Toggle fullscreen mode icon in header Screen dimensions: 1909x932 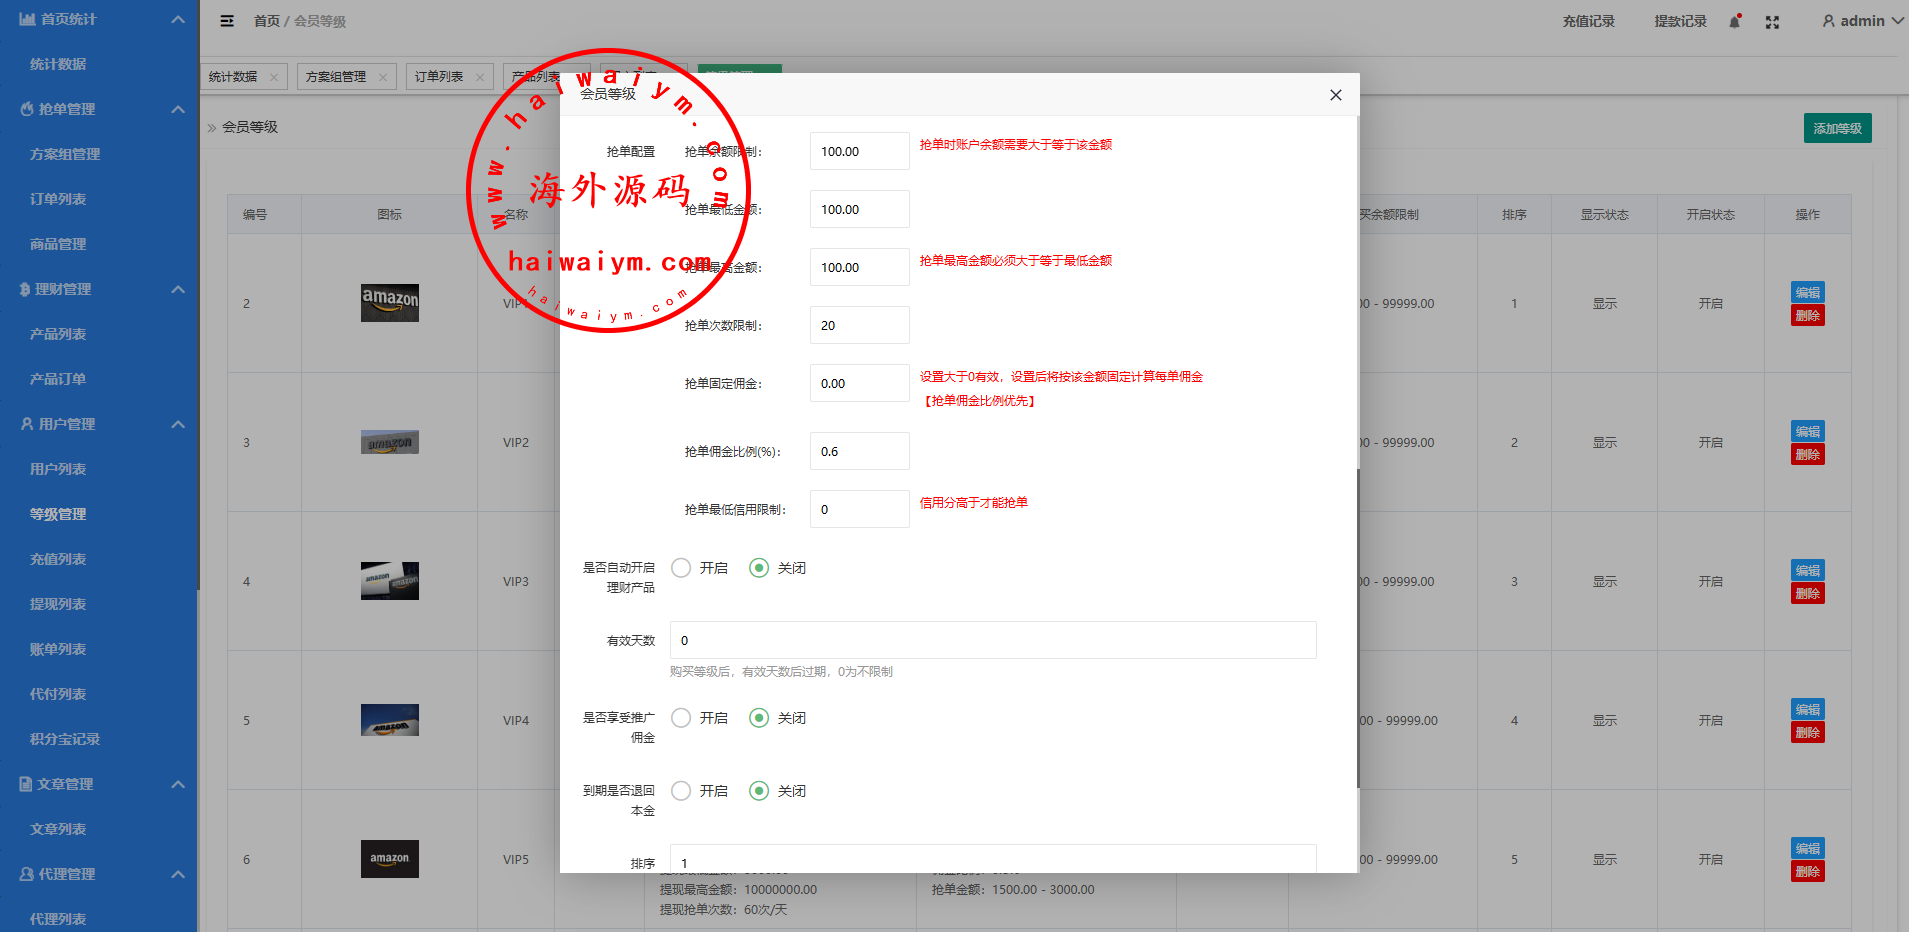pyautogui.click(x=1772, y=22)
